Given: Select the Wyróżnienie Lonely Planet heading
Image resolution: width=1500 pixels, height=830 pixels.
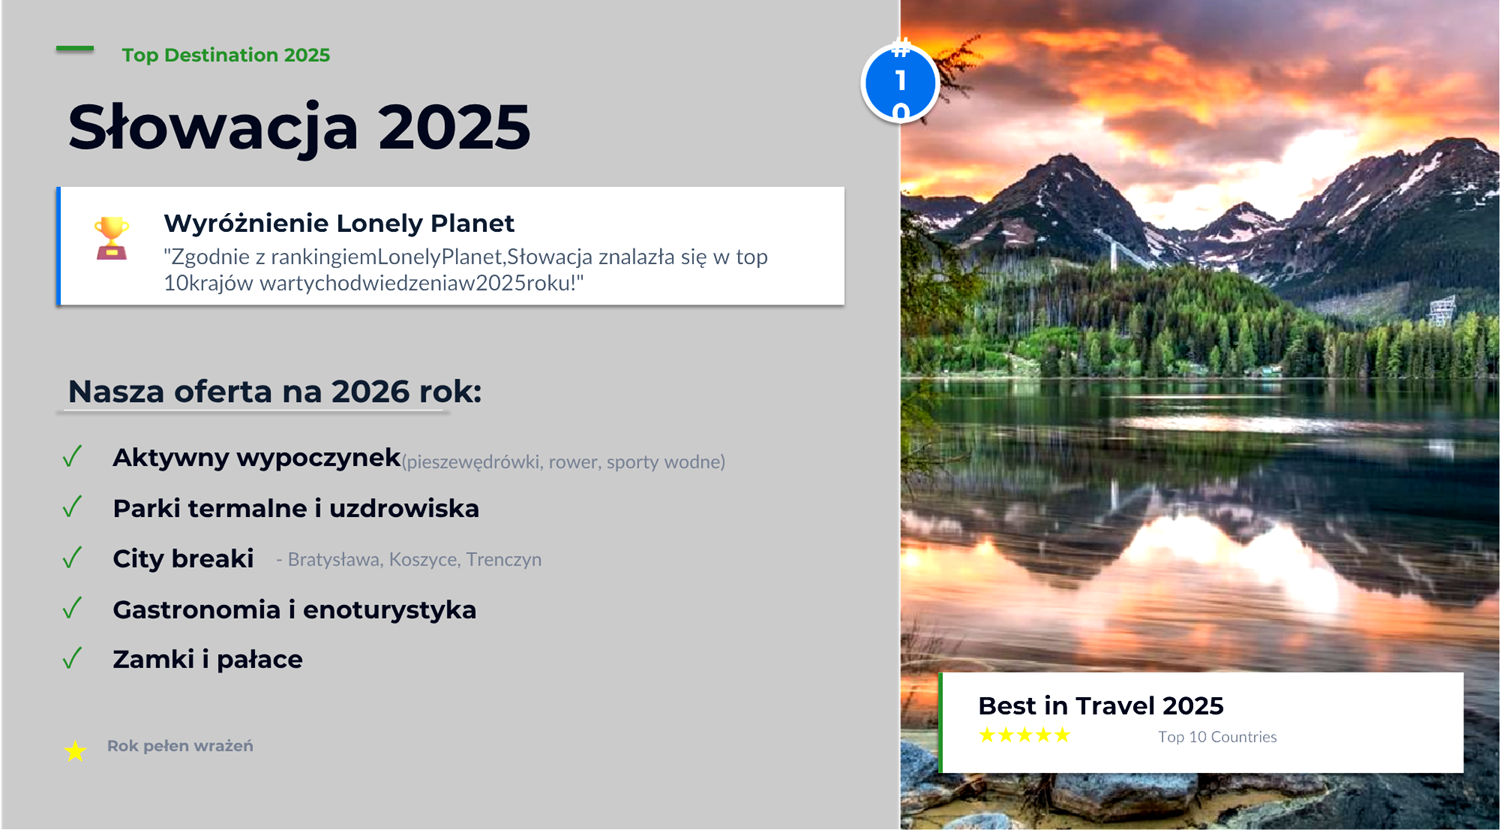Looking at the screenshot, I should click(339, 223).
